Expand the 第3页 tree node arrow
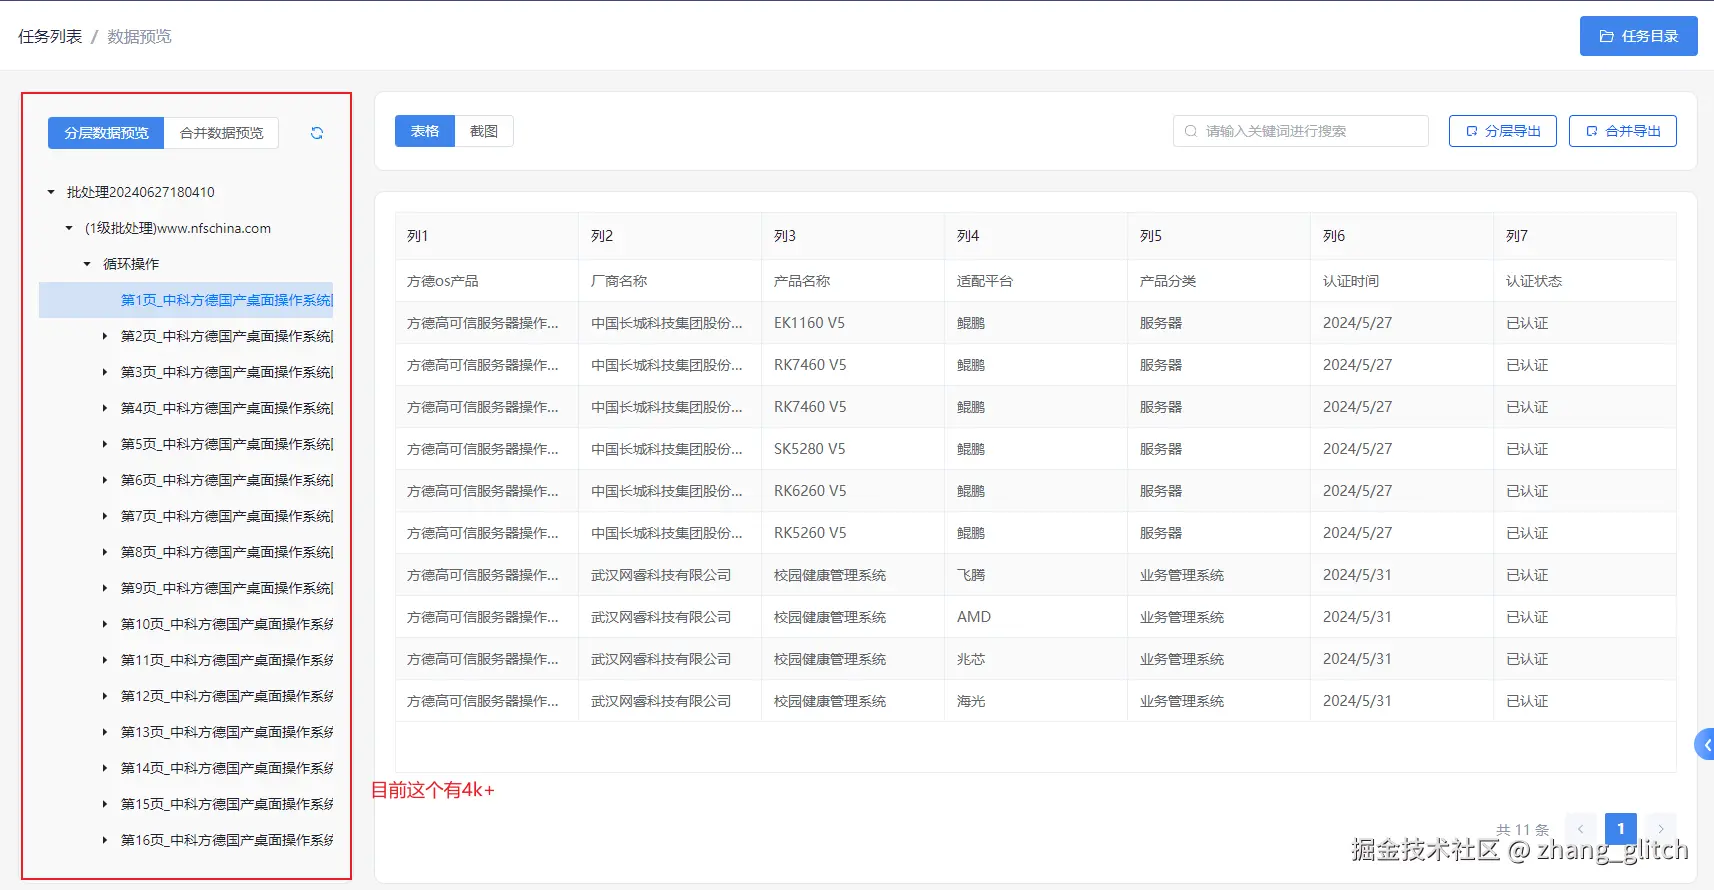The height and width of the screenshot is (890, 1714). point(104,372)
